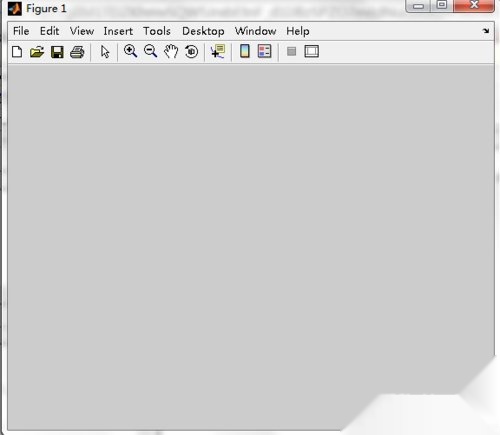Viewport: 500px width, 435px height.
Task: Expand the Tools menu
Action: tap(157, 31)
